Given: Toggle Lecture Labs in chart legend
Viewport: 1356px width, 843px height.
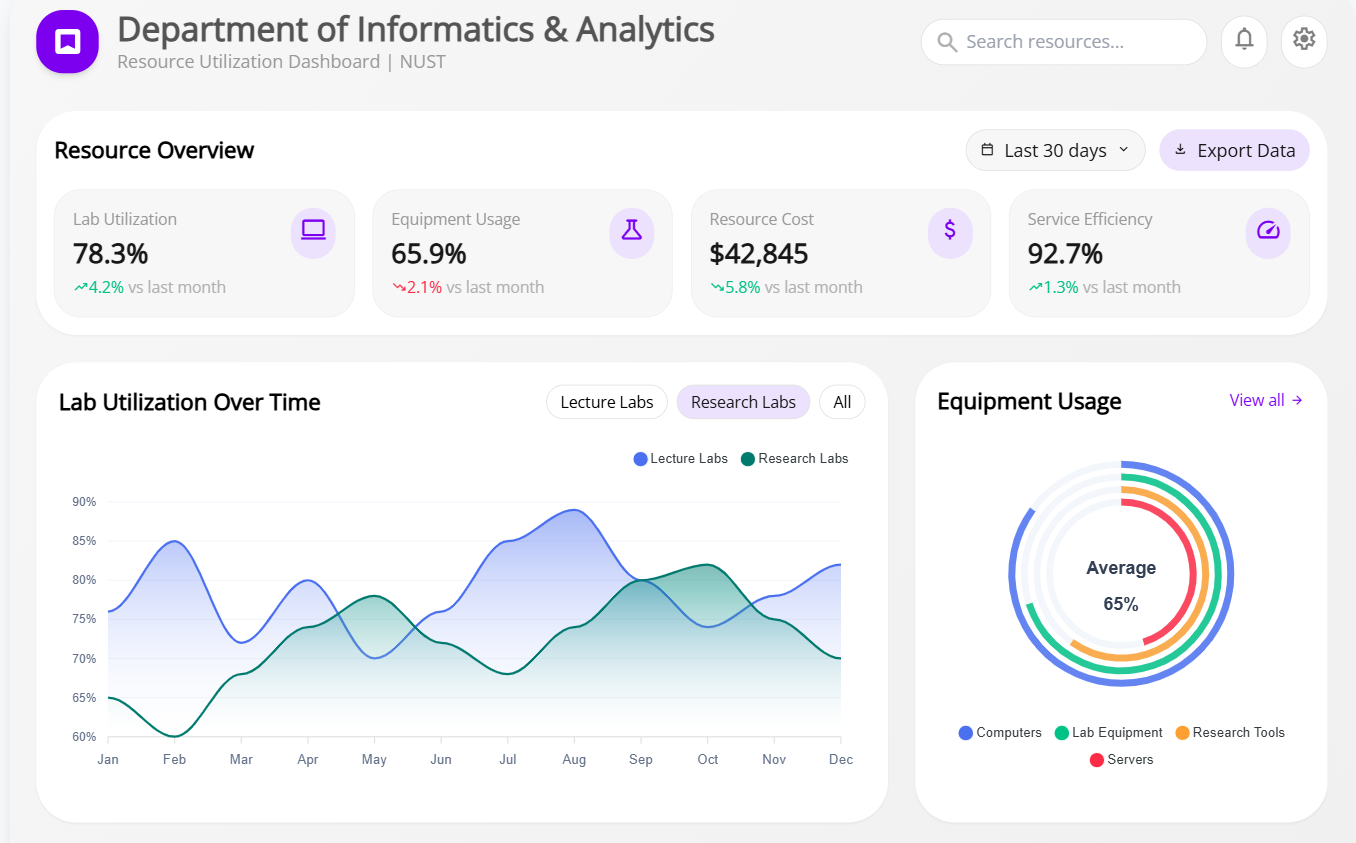Looking at the screenshot, I should [x=681, y=458].
